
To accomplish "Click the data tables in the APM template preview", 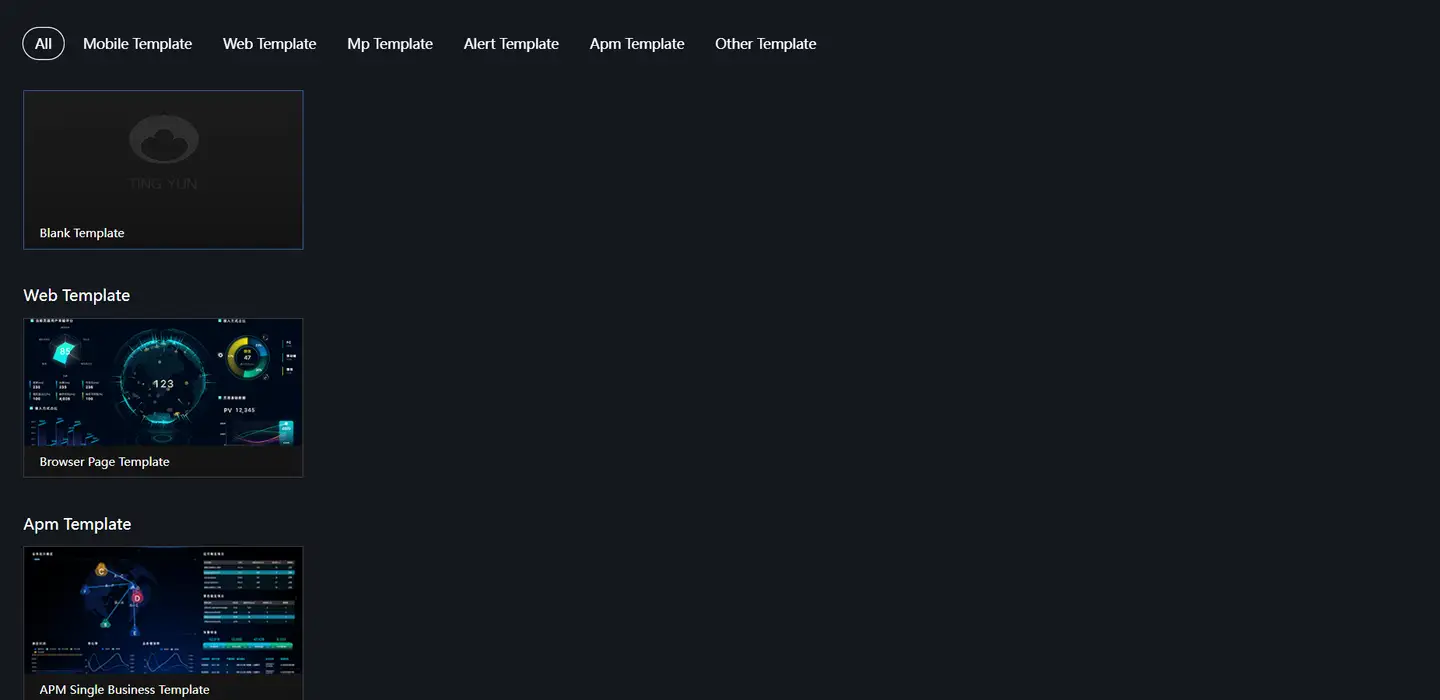I will tap(248, 590).
